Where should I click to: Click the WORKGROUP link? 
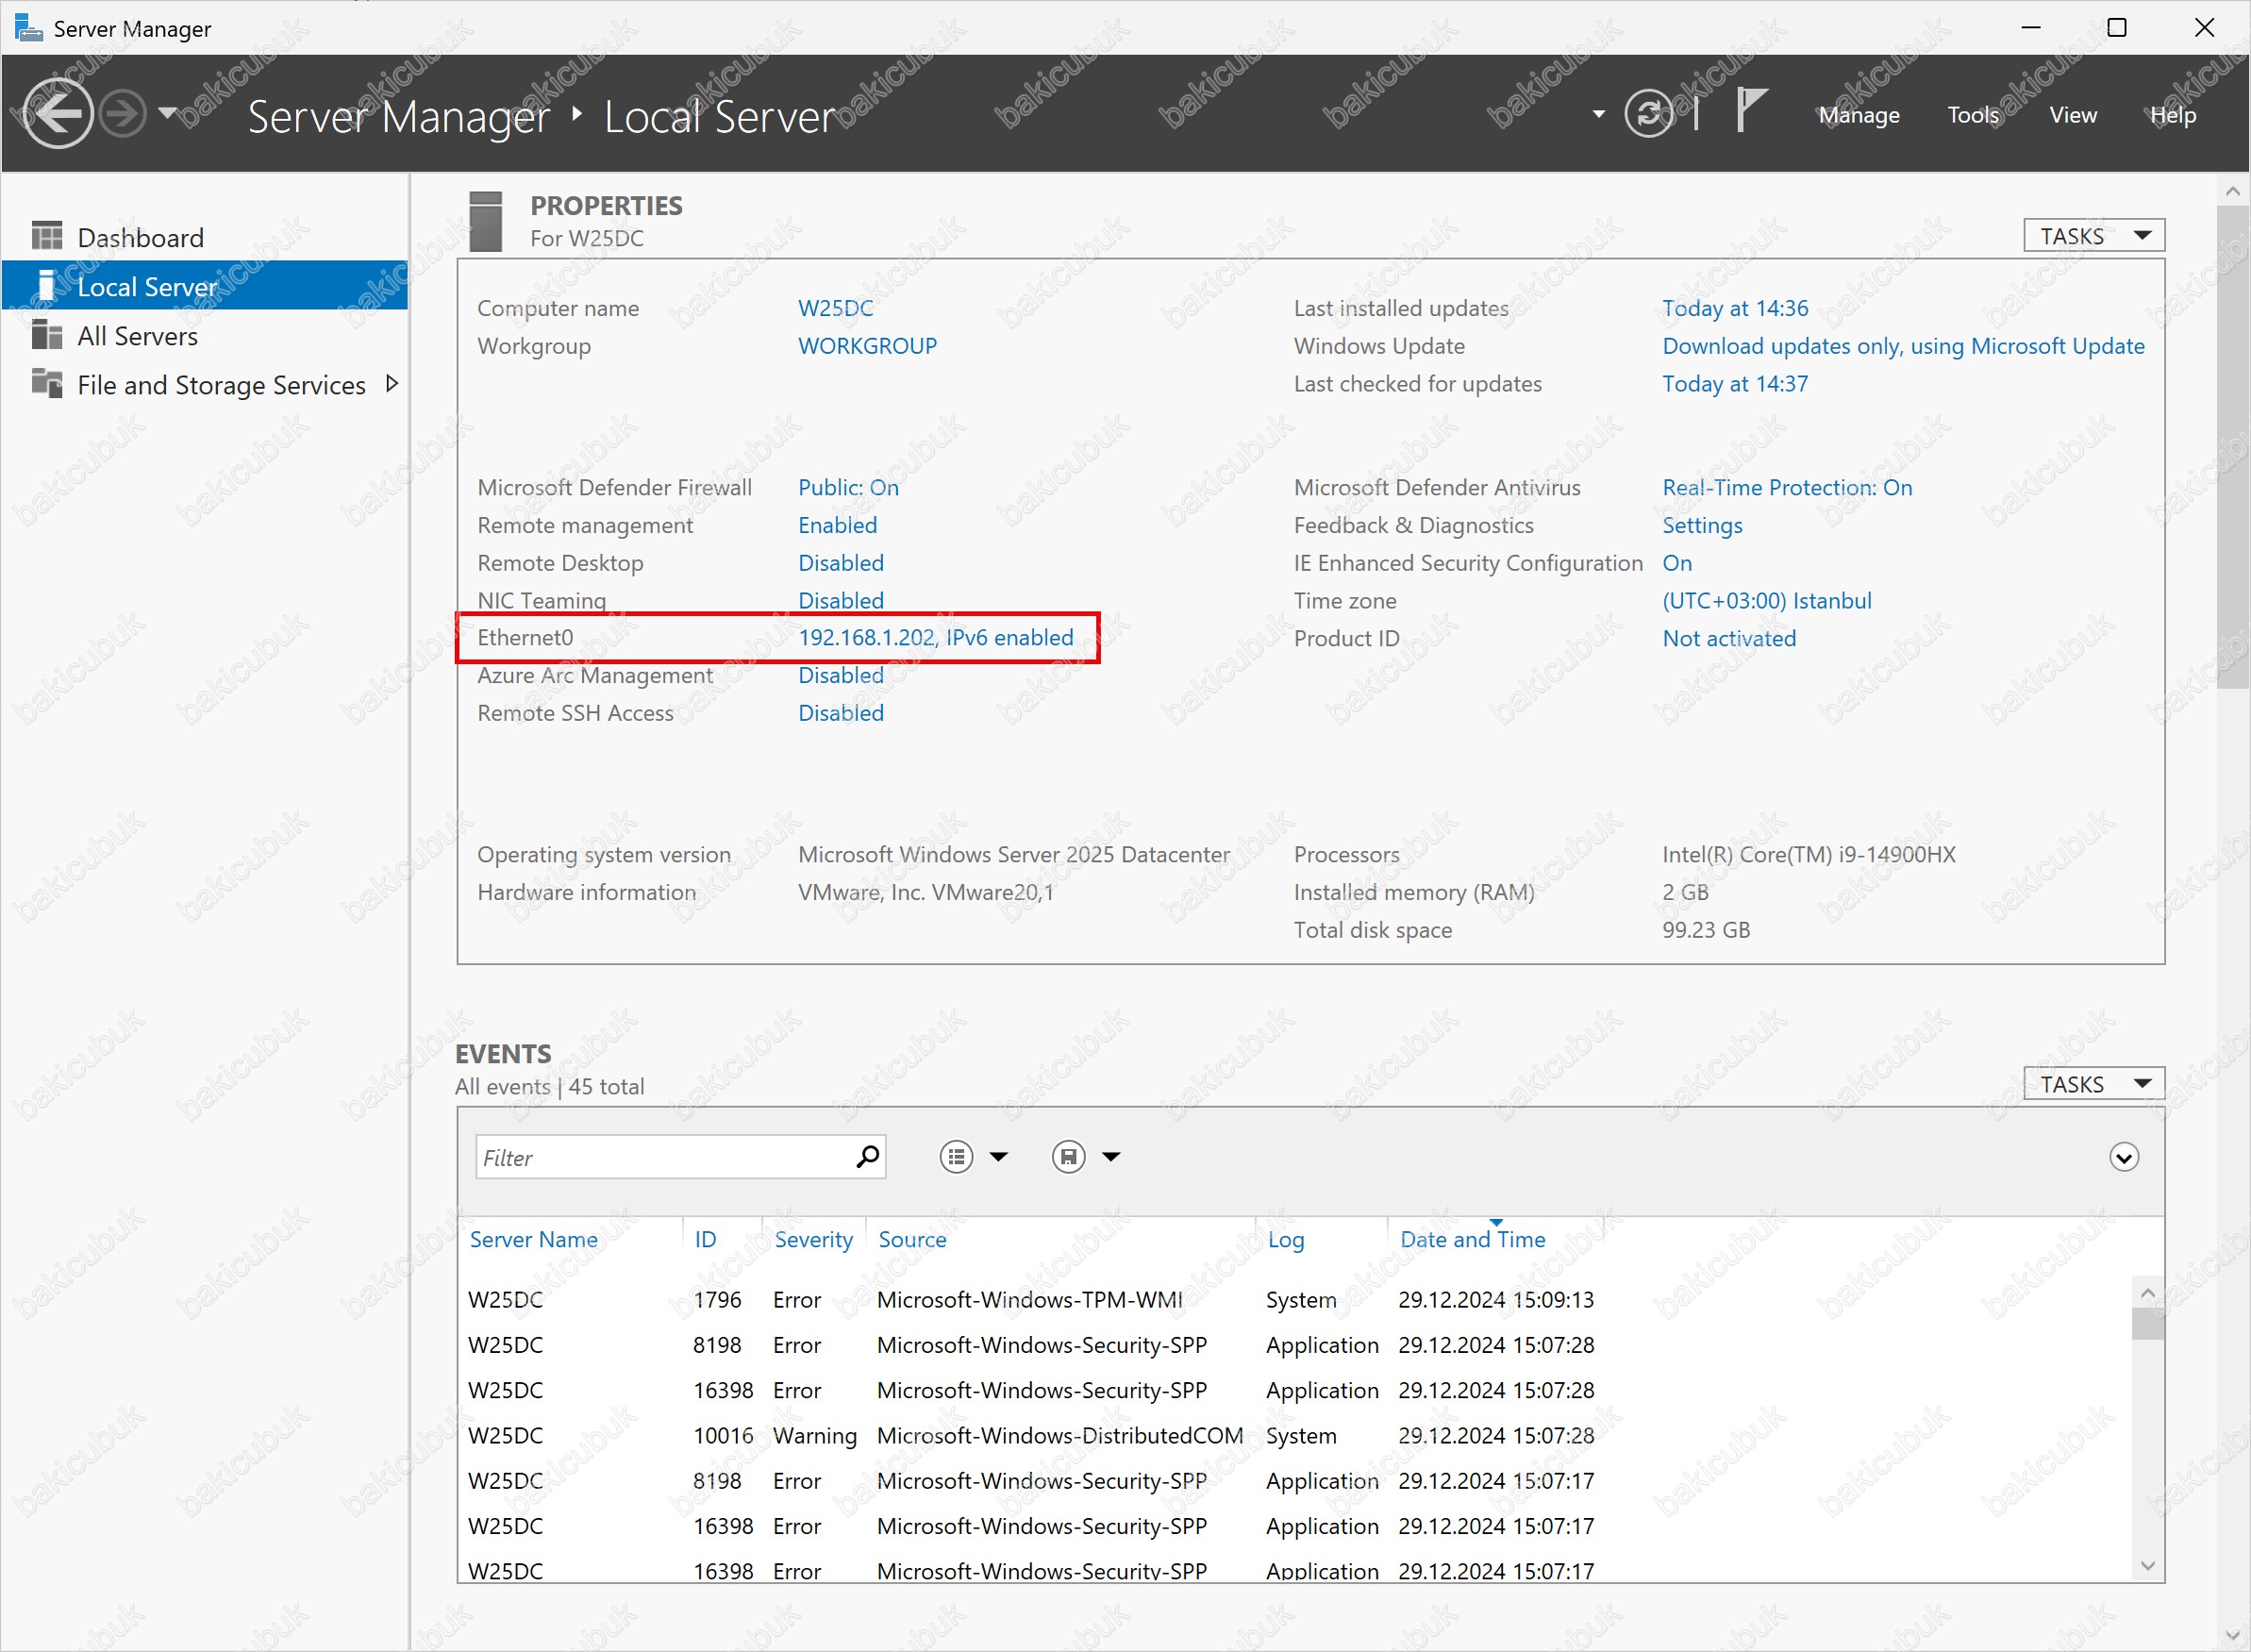tap(867, 346)
